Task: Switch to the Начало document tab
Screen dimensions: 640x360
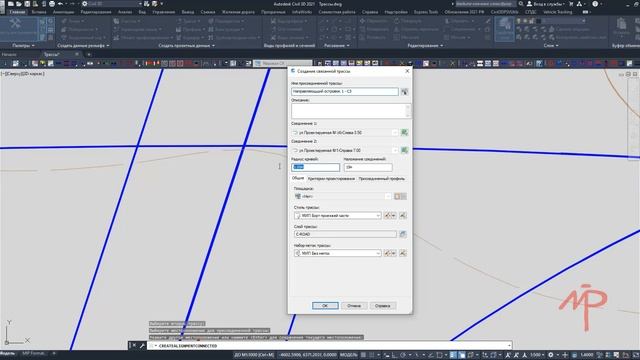Action: pyautogui.click(x=9, y=54)
